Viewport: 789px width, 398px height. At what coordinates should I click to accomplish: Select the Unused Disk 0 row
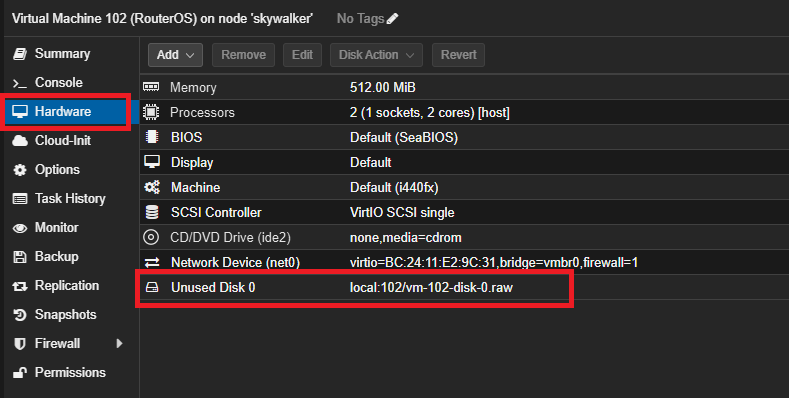pyautogui.click(x=464, y=287)
